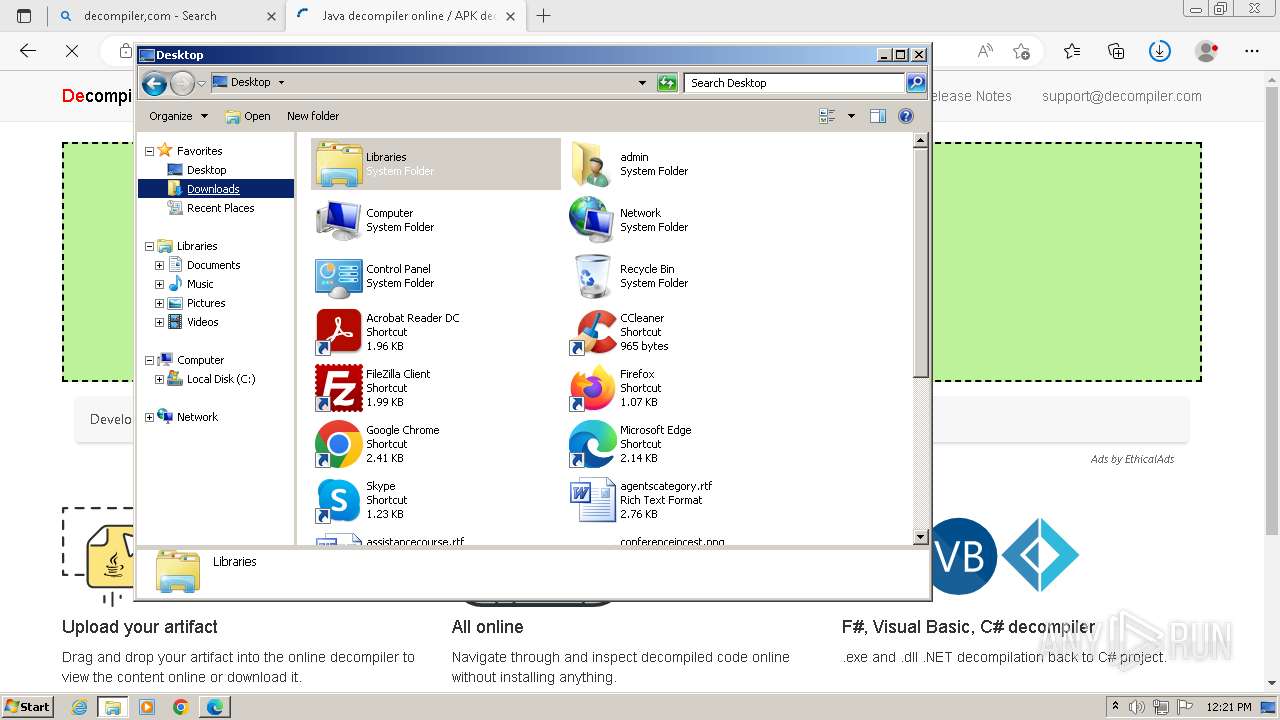Viewport: 1280px width, 720px height.
Task: Click the Release Notes link
Action: point(971,96)
